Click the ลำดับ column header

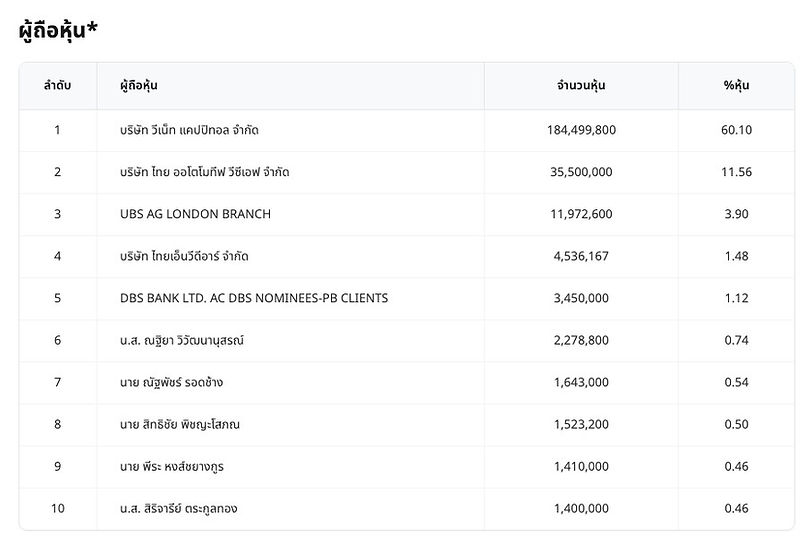point(57,85)
